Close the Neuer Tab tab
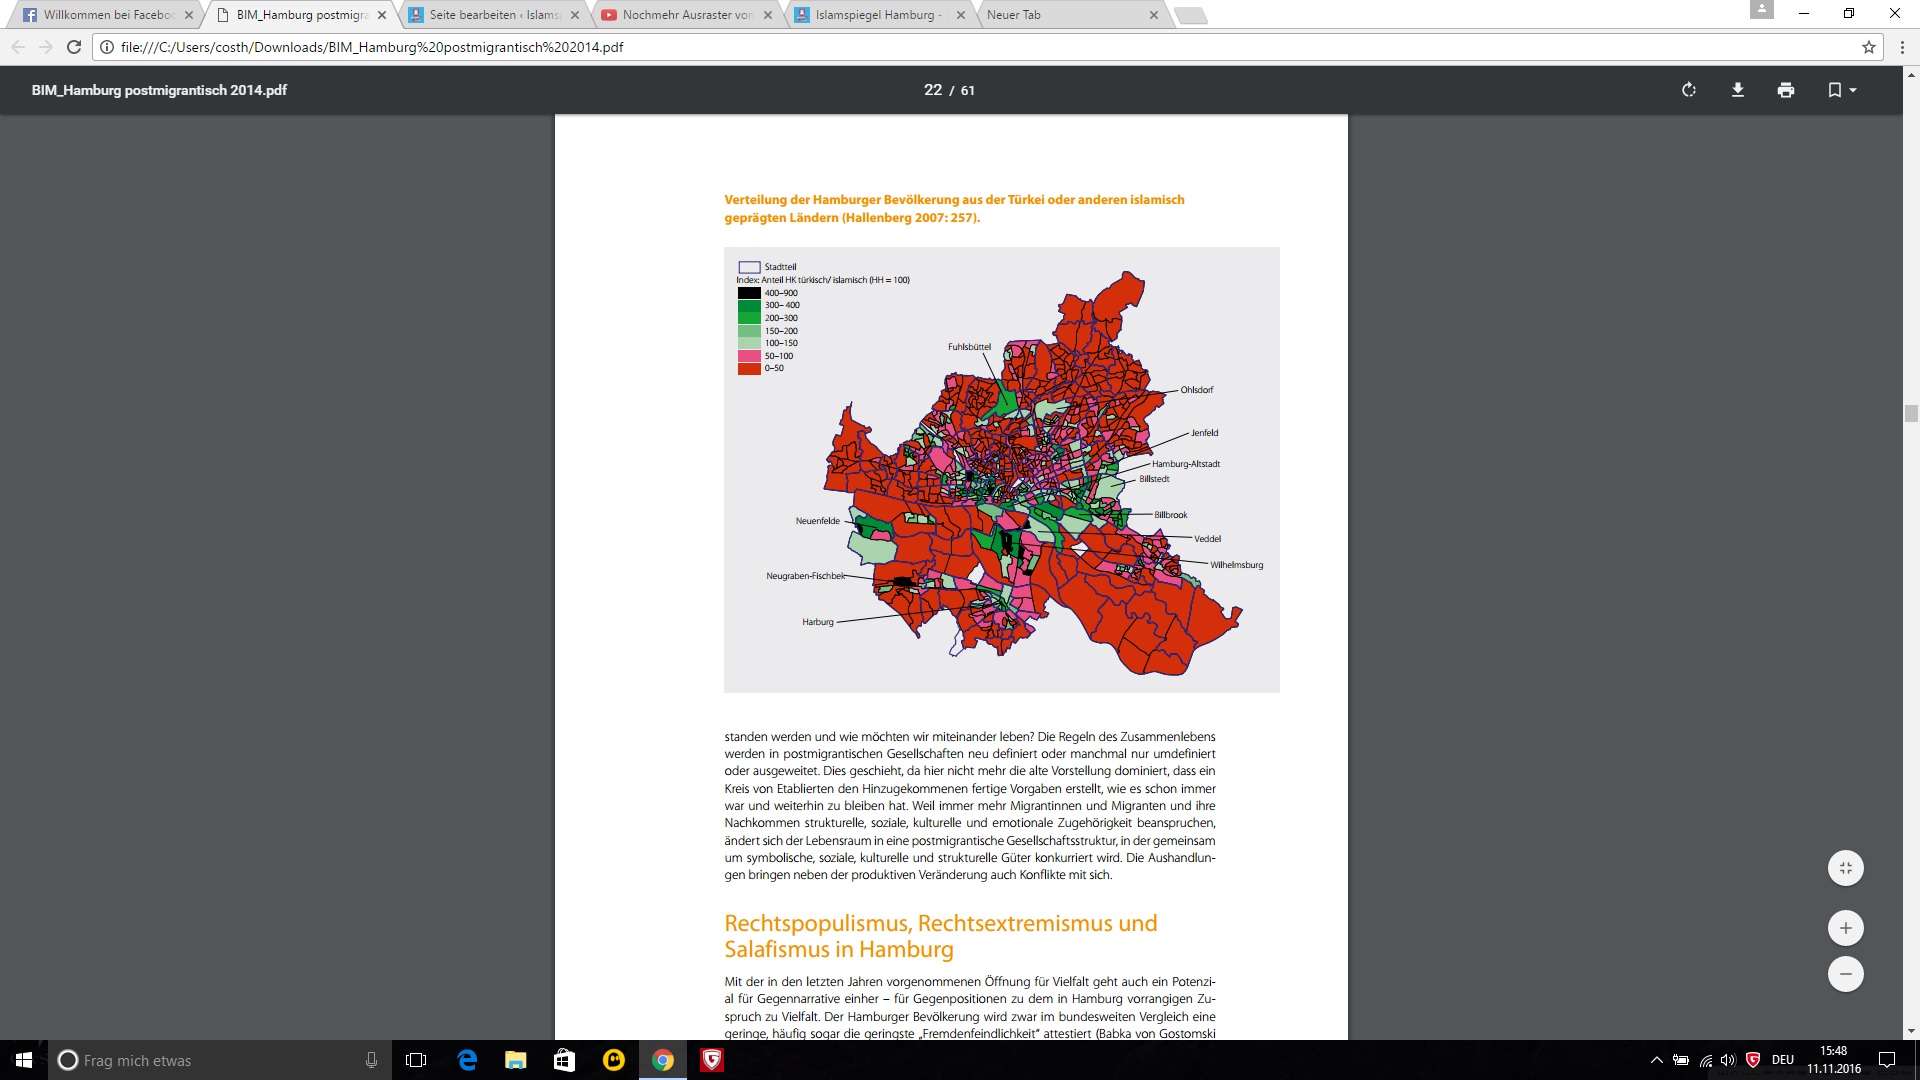 [1154, 15]
